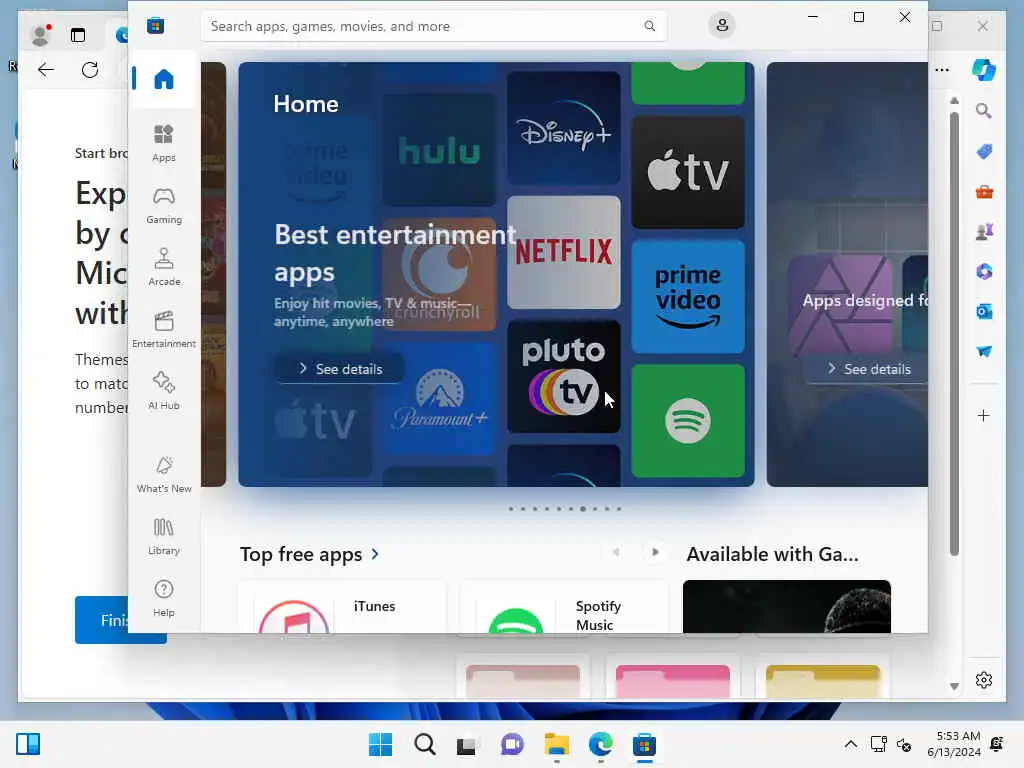1024x768 pixels.
Task: Select the active carousel page indicator dot
Action: pyautogui.click(x=583, y=509)
